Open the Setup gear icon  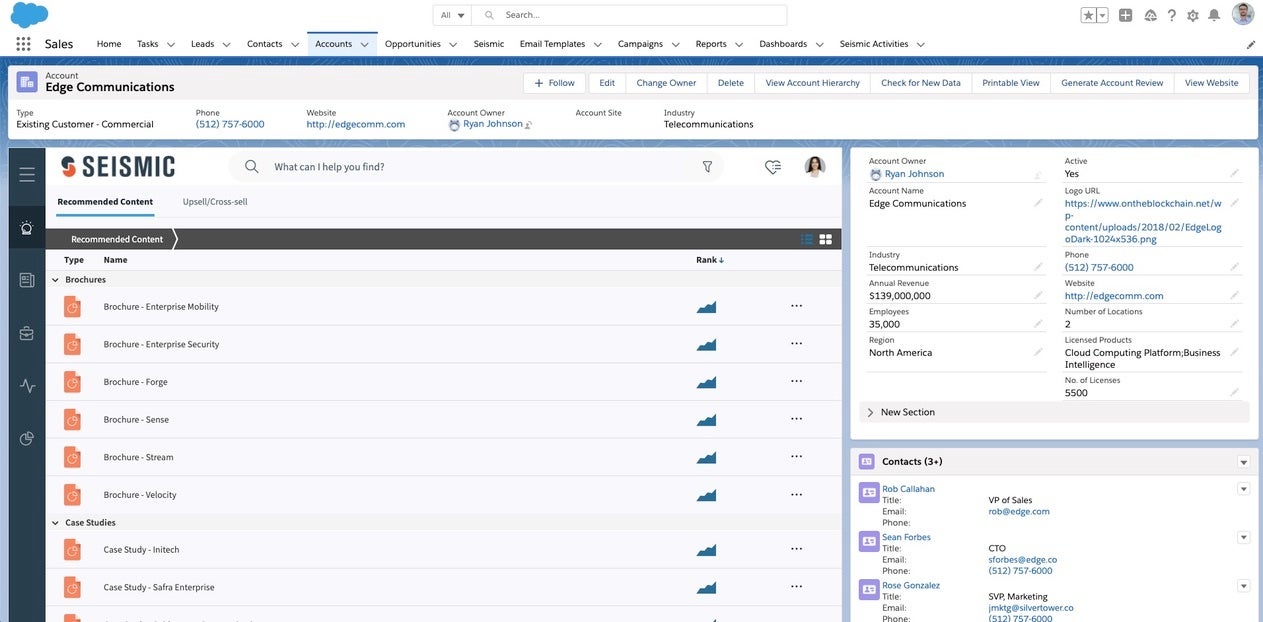click(1192, 15)
